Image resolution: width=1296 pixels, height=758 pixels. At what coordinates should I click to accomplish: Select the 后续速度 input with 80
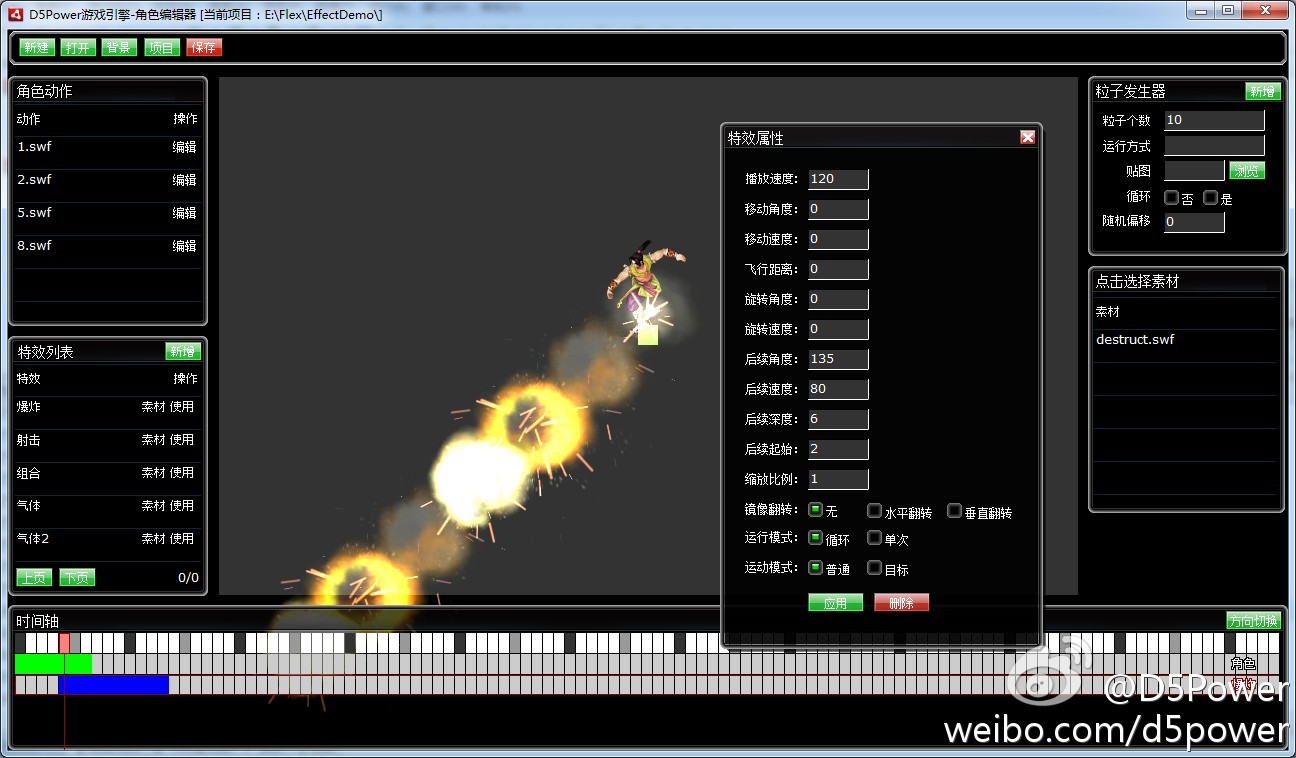838,389
